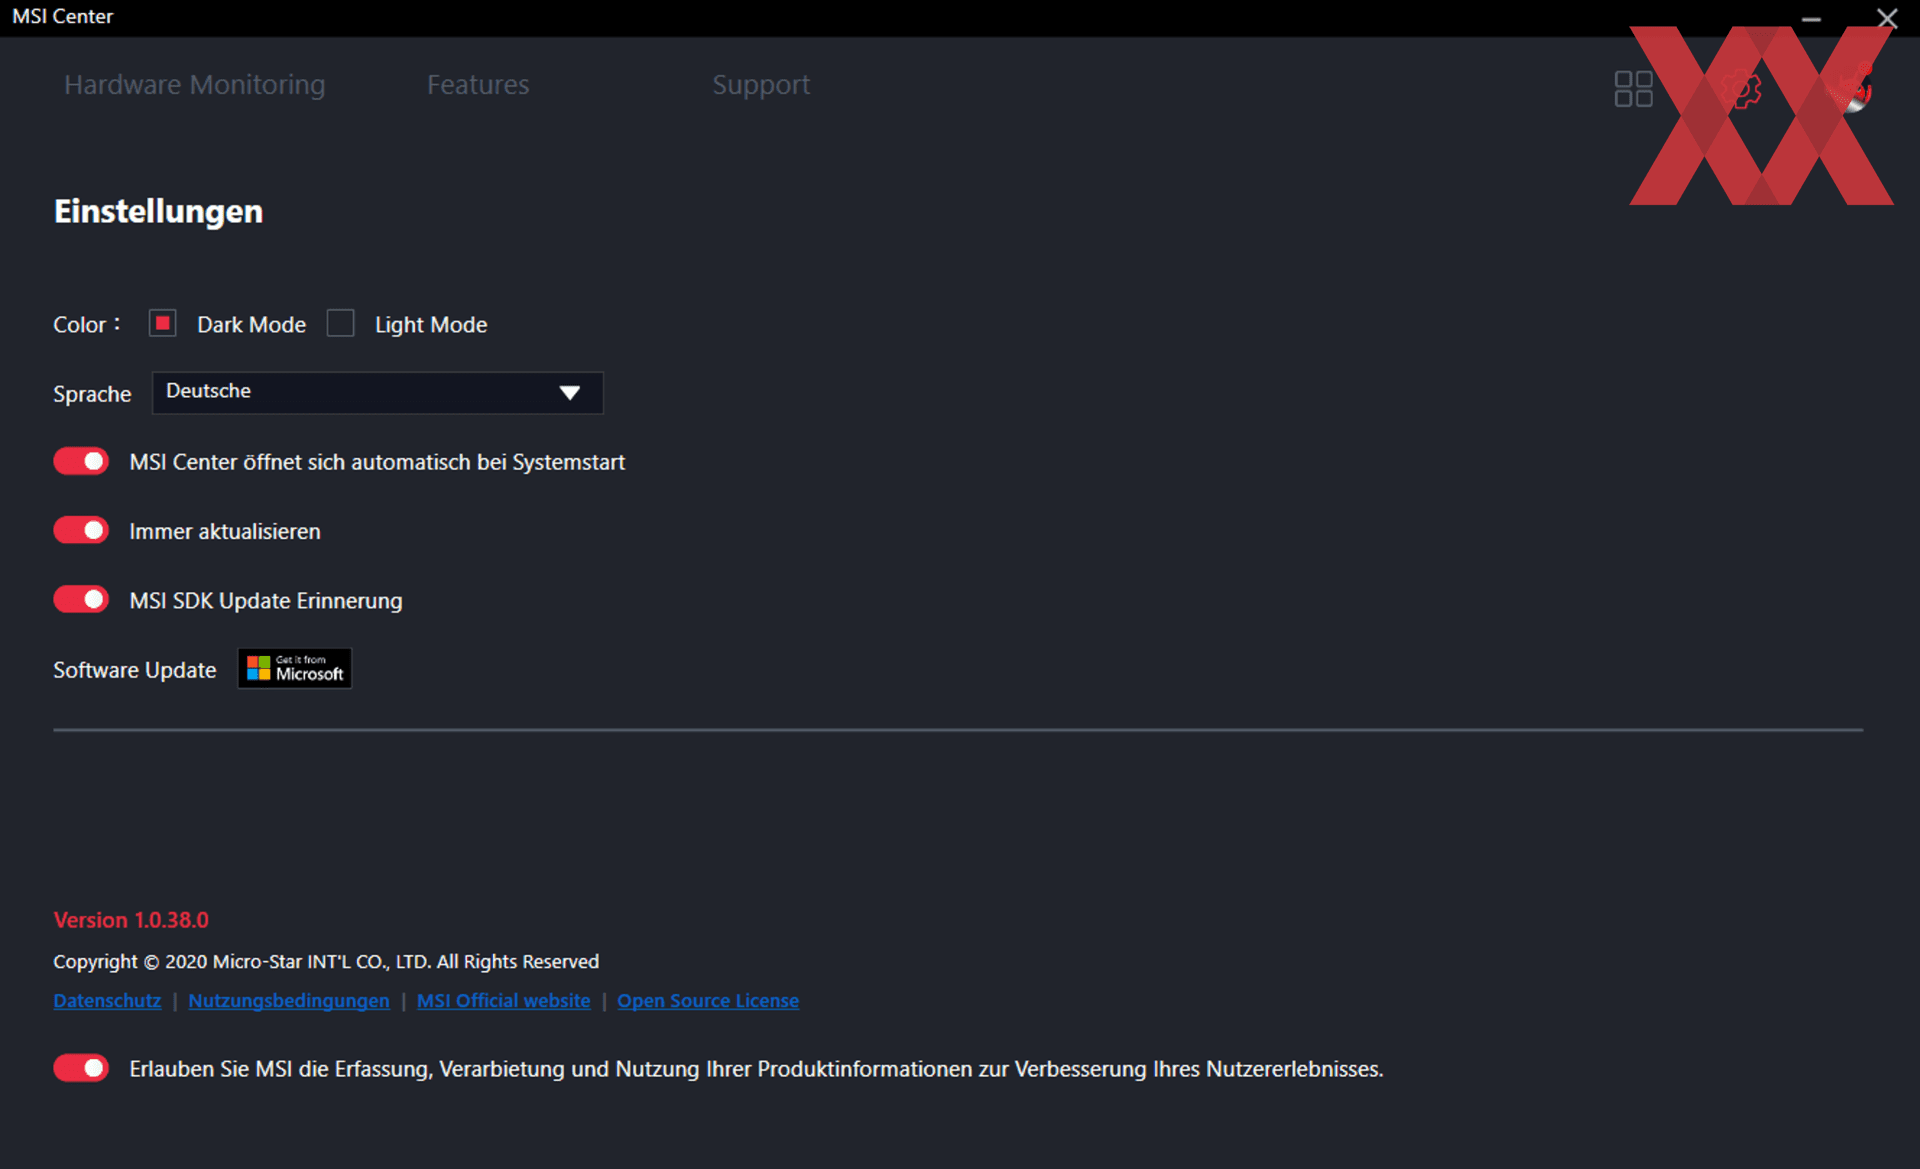1920x1169 pixels.
Task: Toggle MSI SDK Update Erinnerung switch
Action: click(81, 599)
